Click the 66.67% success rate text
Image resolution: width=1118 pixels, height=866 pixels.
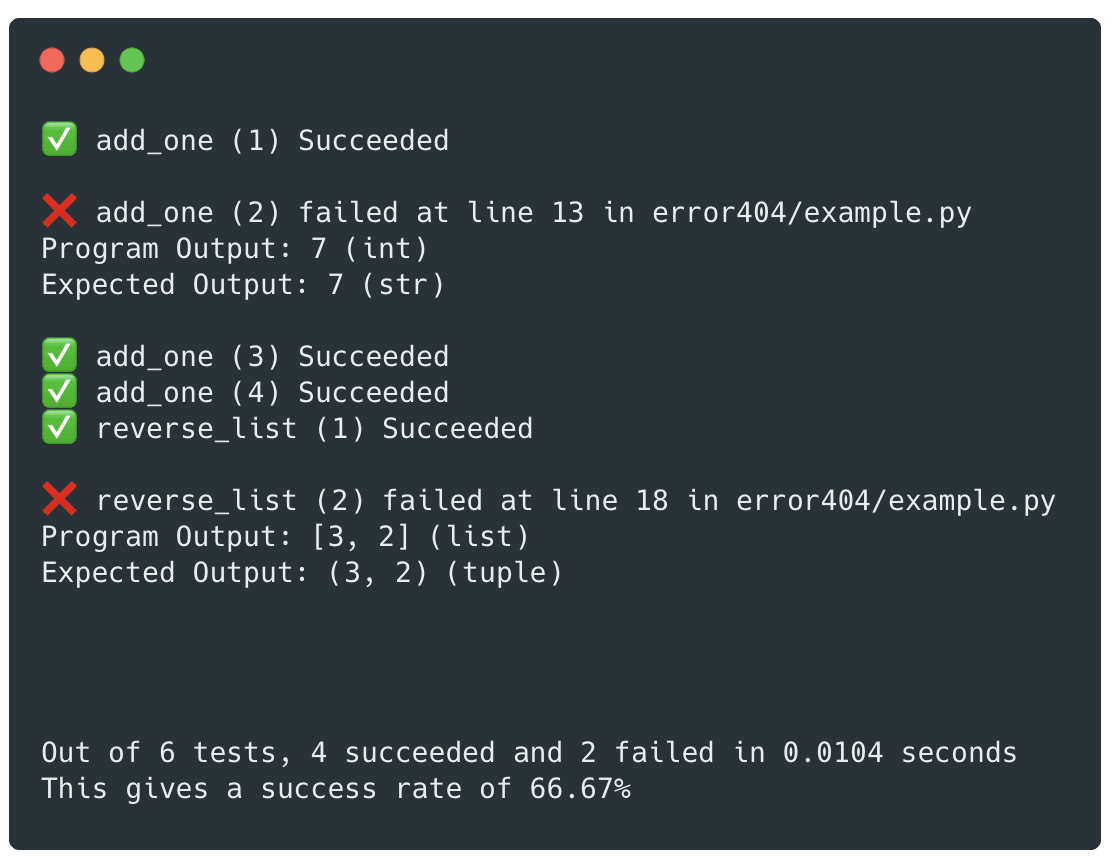point(580,789)
